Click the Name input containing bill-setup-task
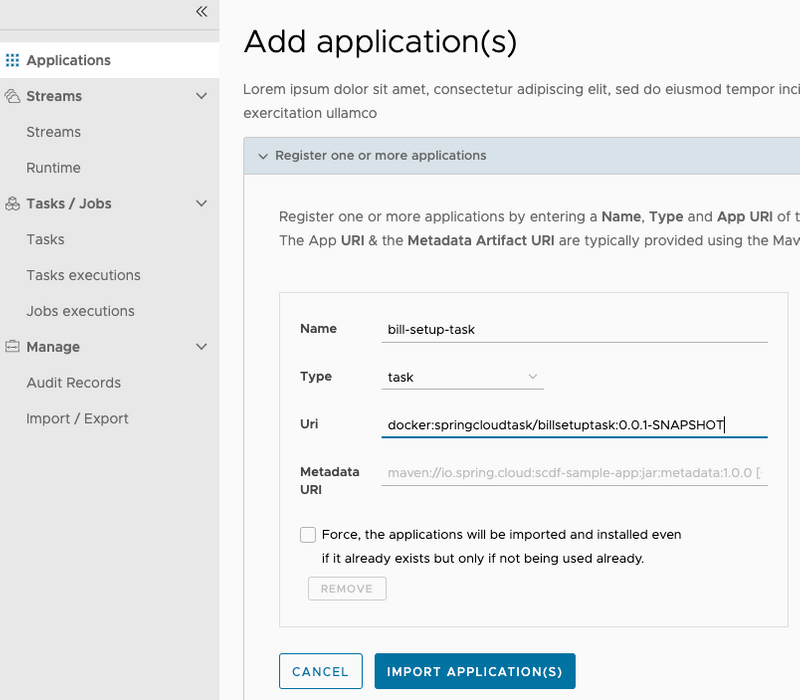The width and height of the screenshot is (800, 700). (x=574, y=328)
